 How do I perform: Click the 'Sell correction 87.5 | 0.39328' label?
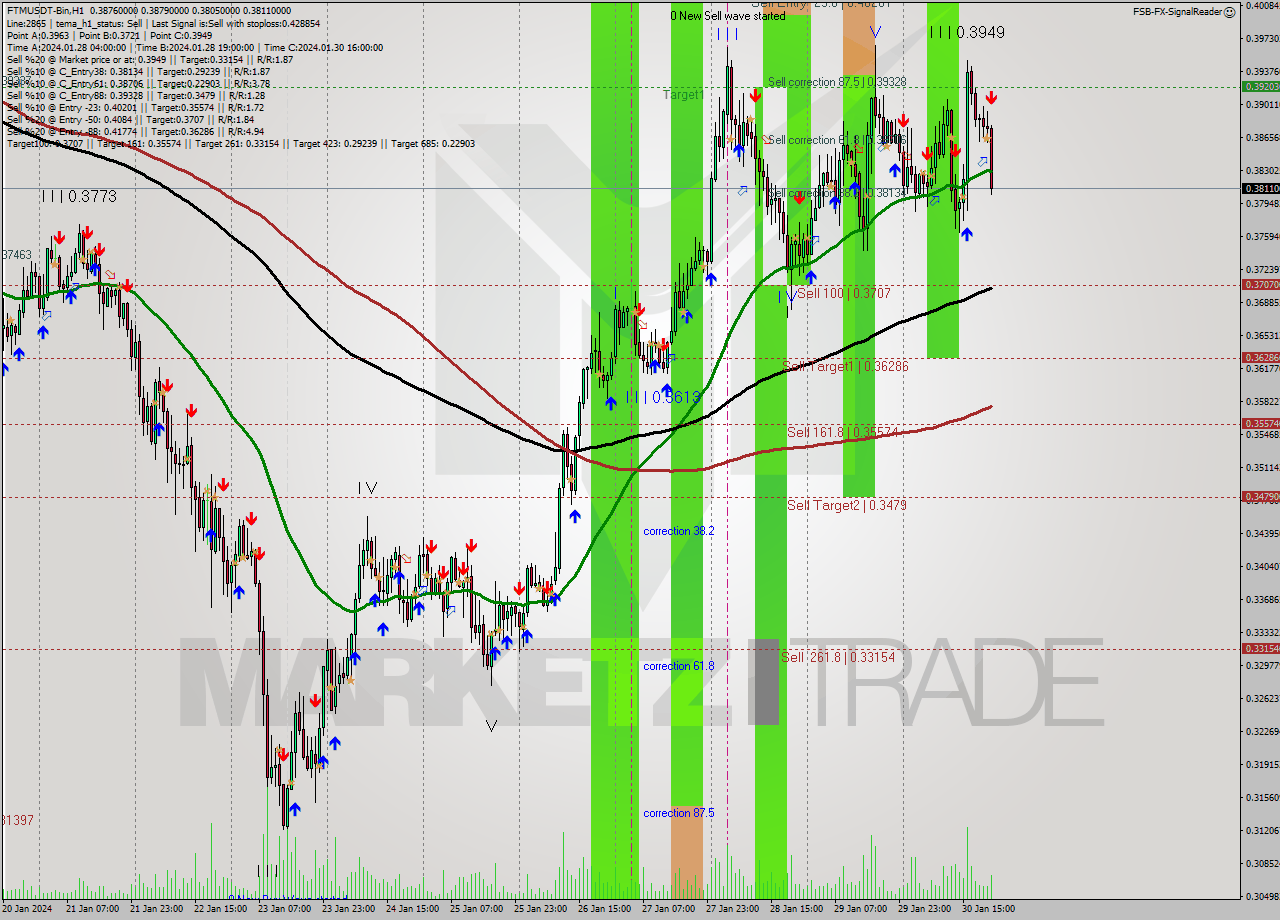tap(837, 82)
